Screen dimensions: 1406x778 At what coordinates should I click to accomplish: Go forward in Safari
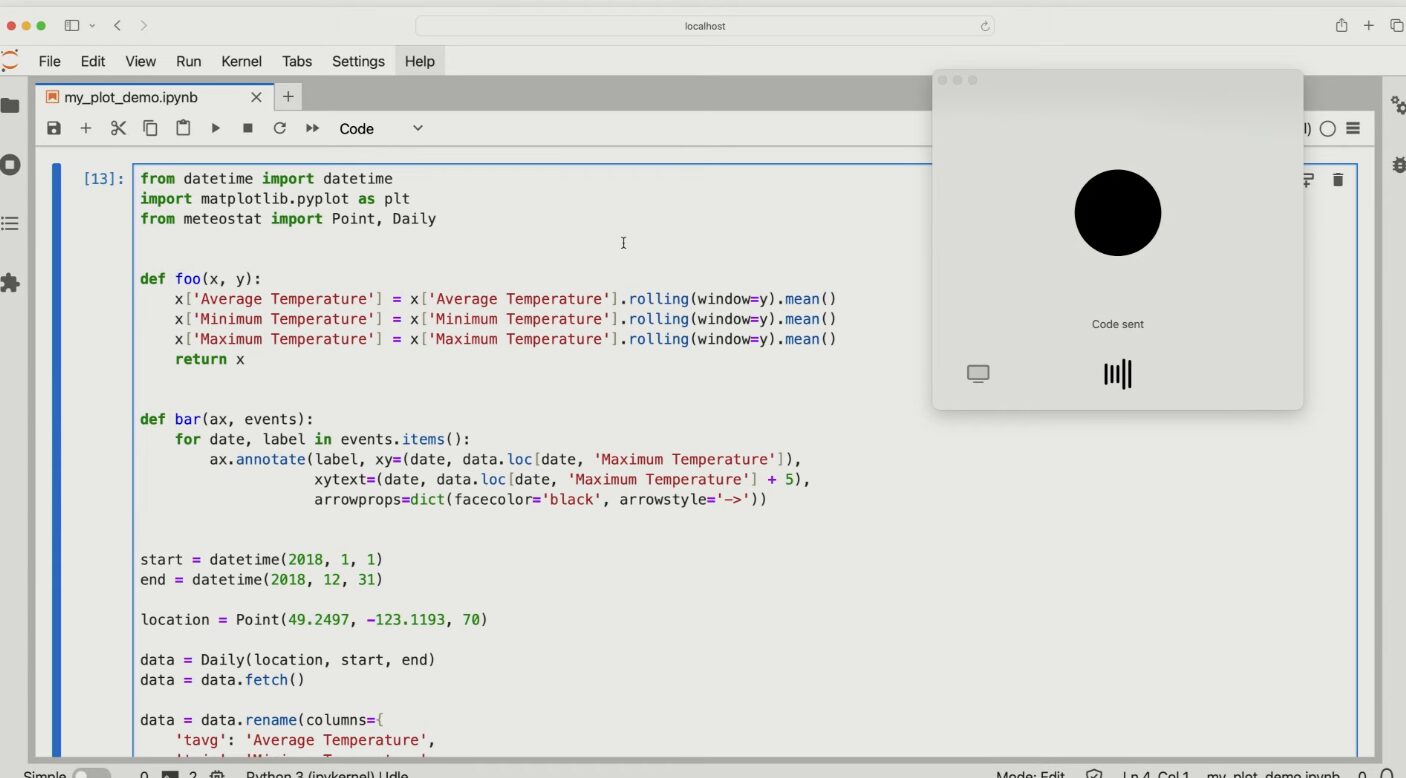pyautogui.click(x=144, y=25)
